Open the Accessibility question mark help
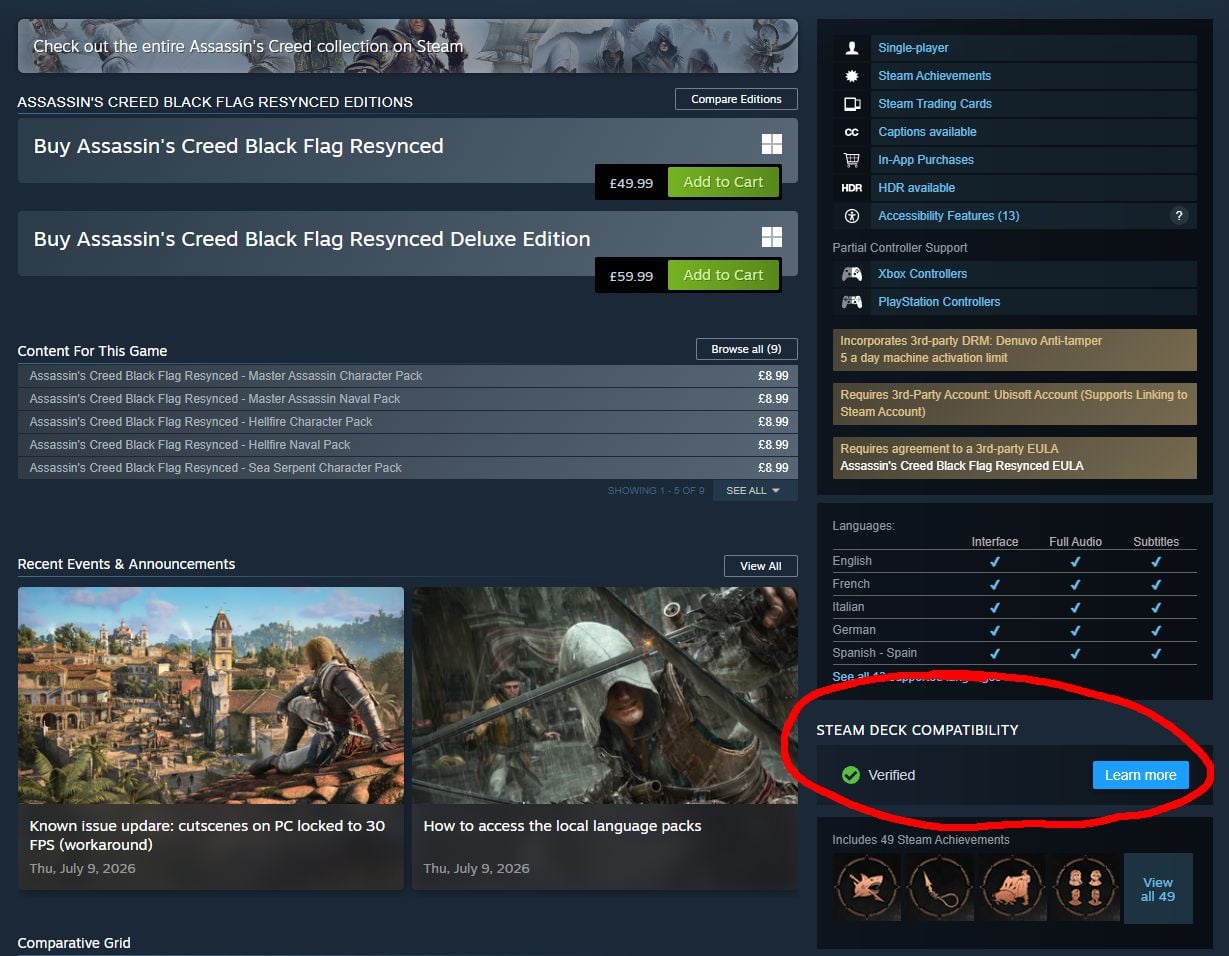1229x956 pixels. [x=1179, y=216]
